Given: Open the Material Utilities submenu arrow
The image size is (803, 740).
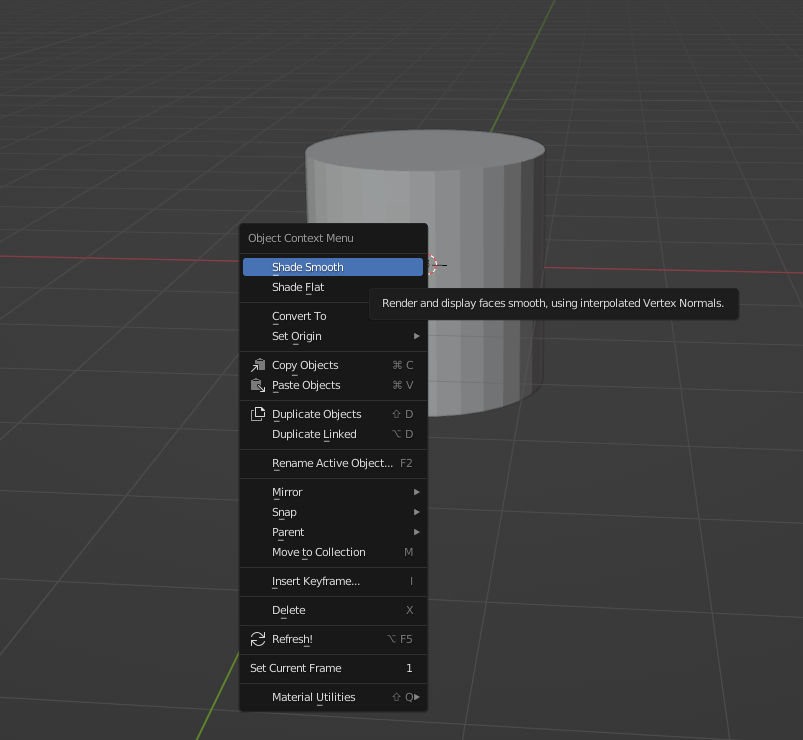Looking at the screenshot, I should click(417, 697).
